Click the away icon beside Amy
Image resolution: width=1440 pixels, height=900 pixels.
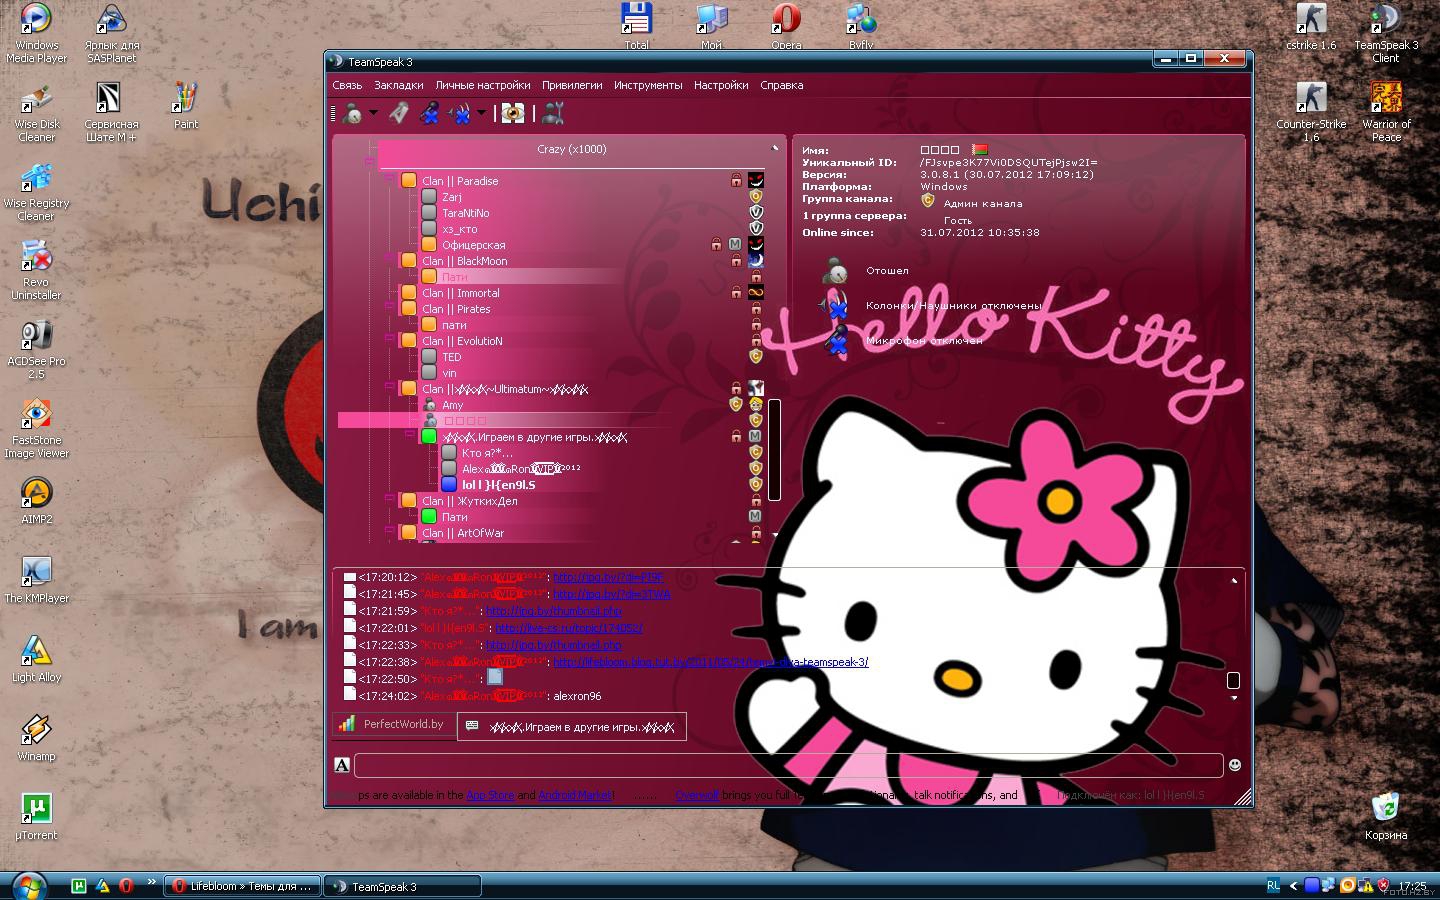point(430,405)
